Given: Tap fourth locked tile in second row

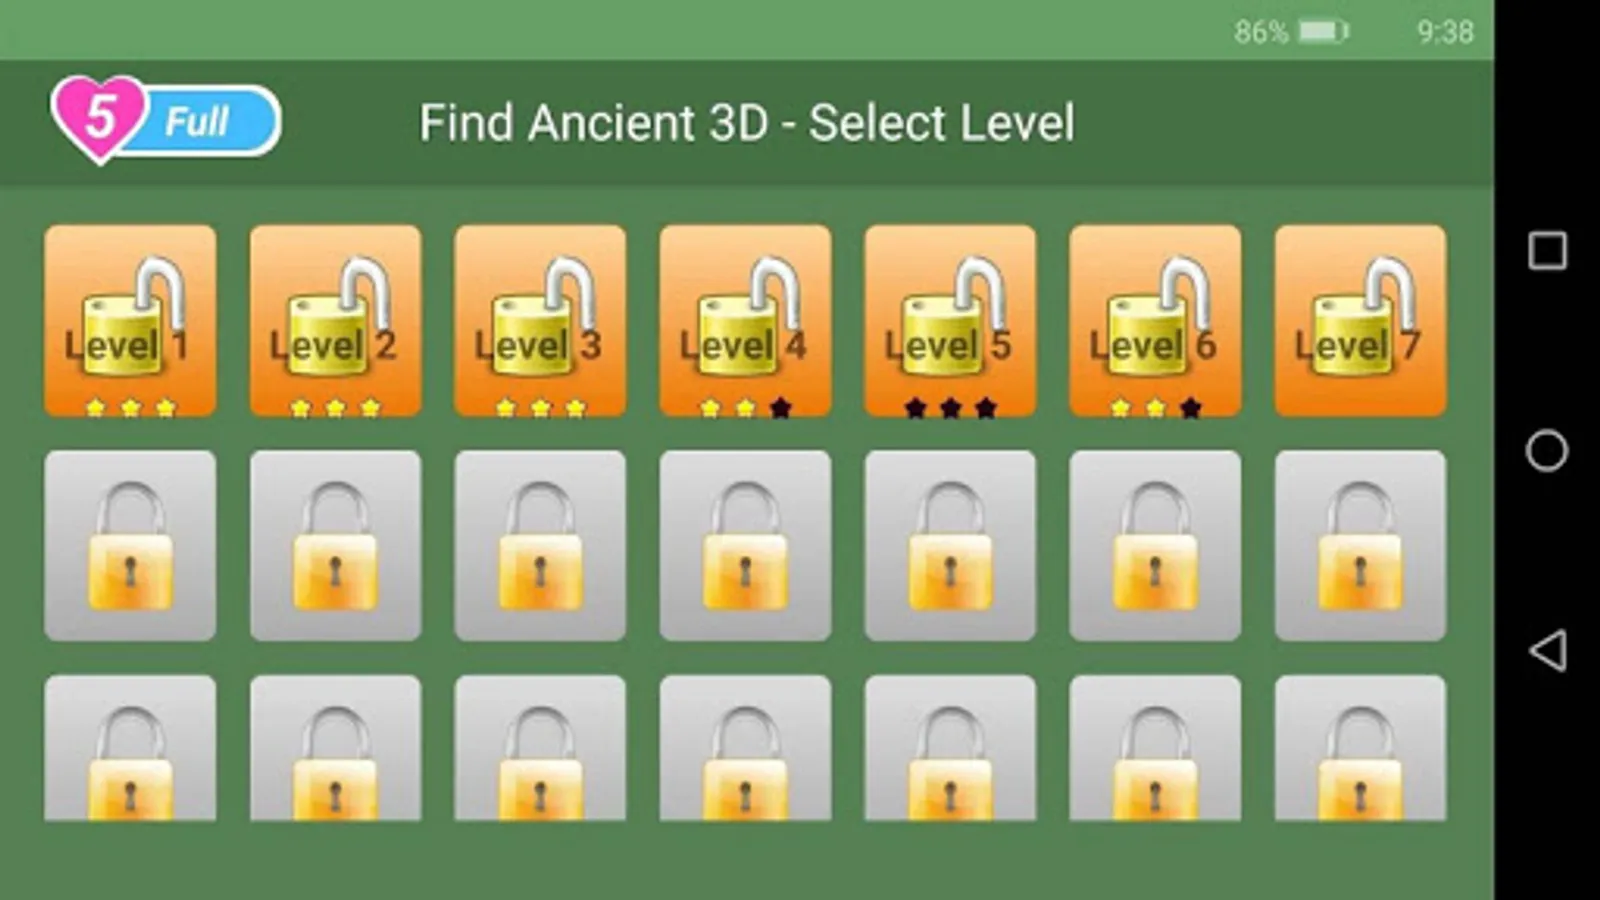Looking at the screenshot, I should tap(745, 545).
